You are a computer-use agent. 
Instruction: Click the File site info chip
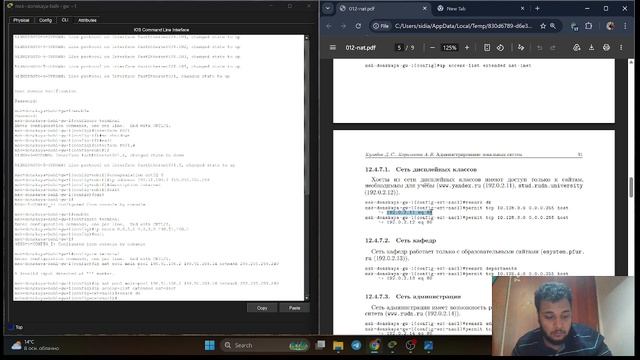[380, 26]
